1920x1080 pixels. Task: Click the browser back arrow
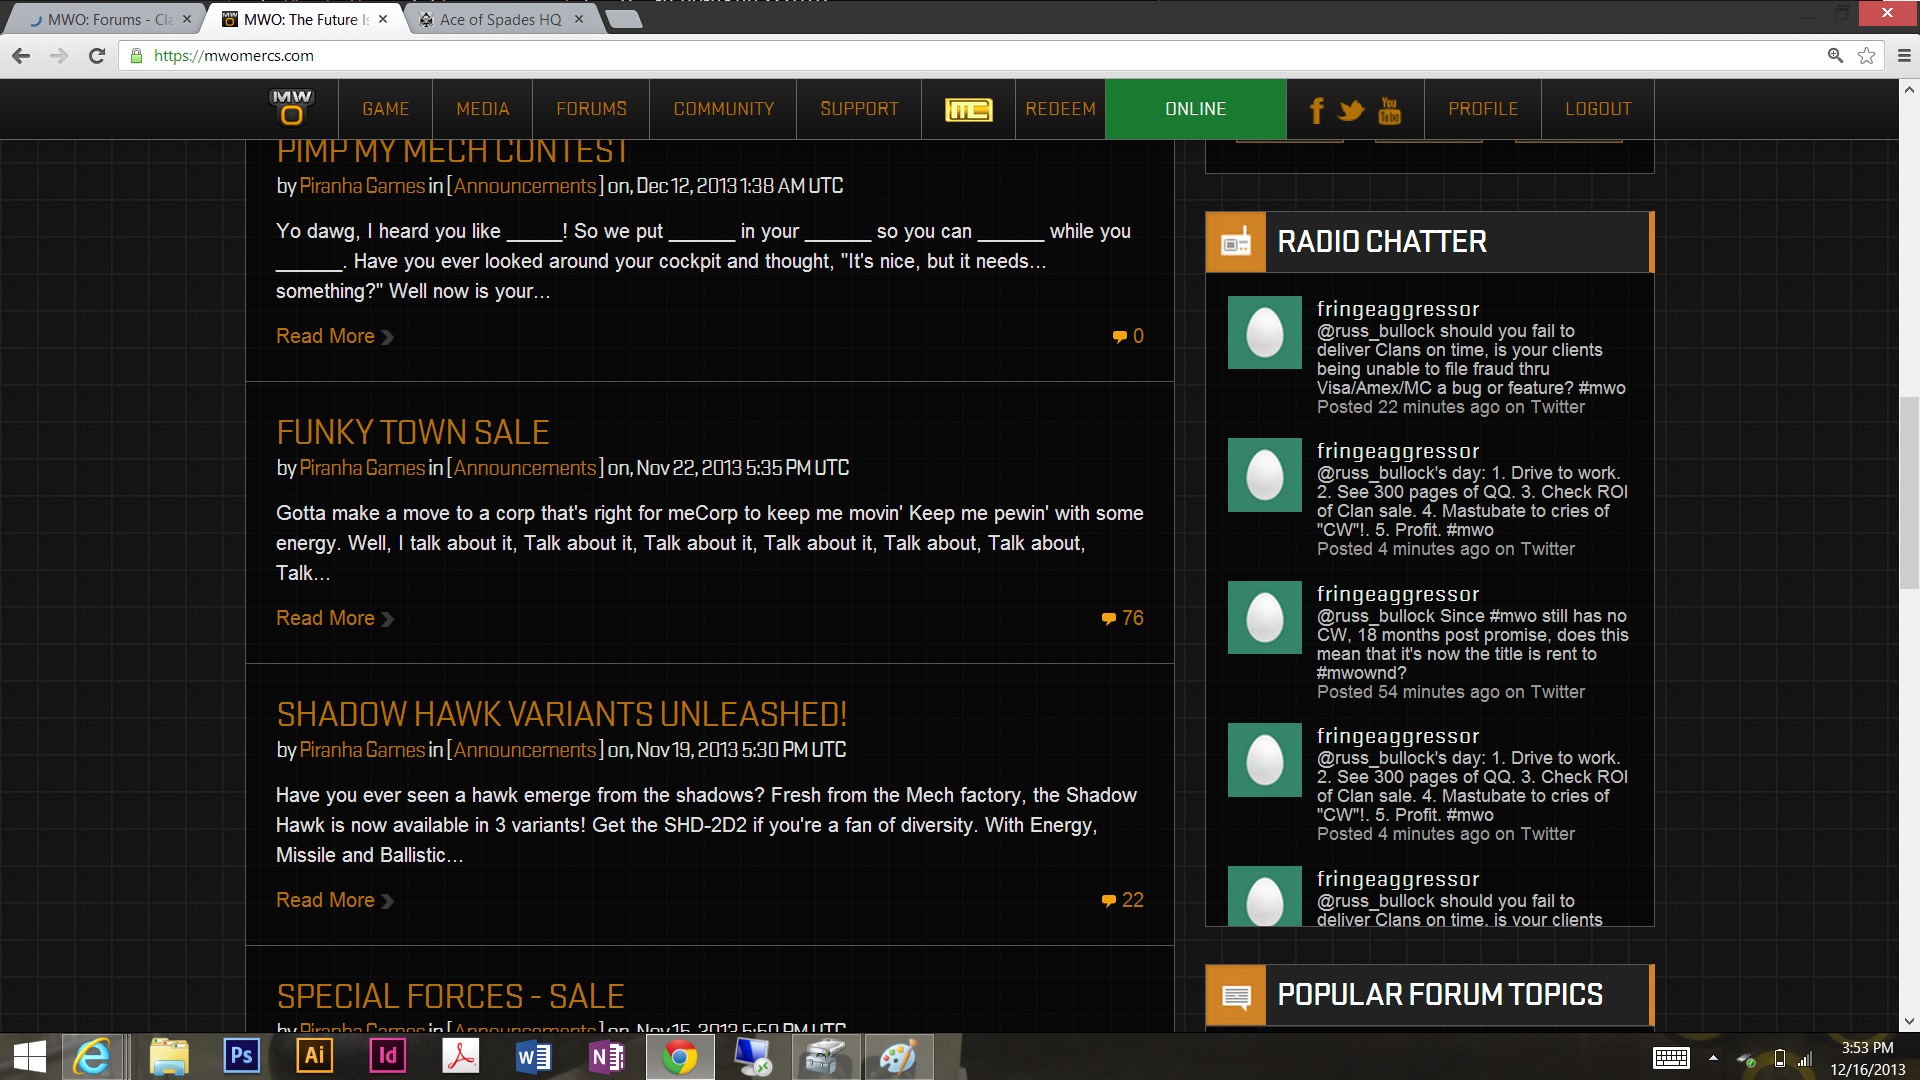[x=21, y=56]
